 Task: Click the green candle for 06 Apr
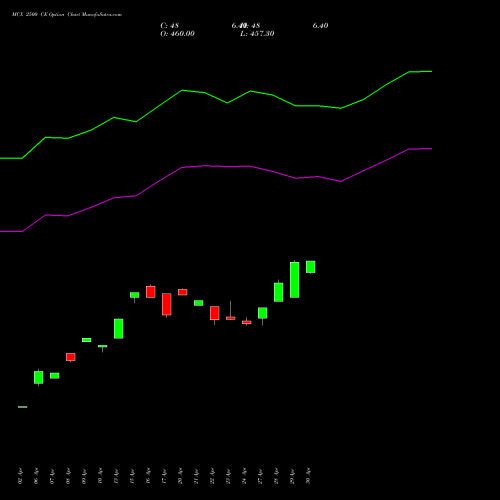pyautogui.click(x=39, y=377)
